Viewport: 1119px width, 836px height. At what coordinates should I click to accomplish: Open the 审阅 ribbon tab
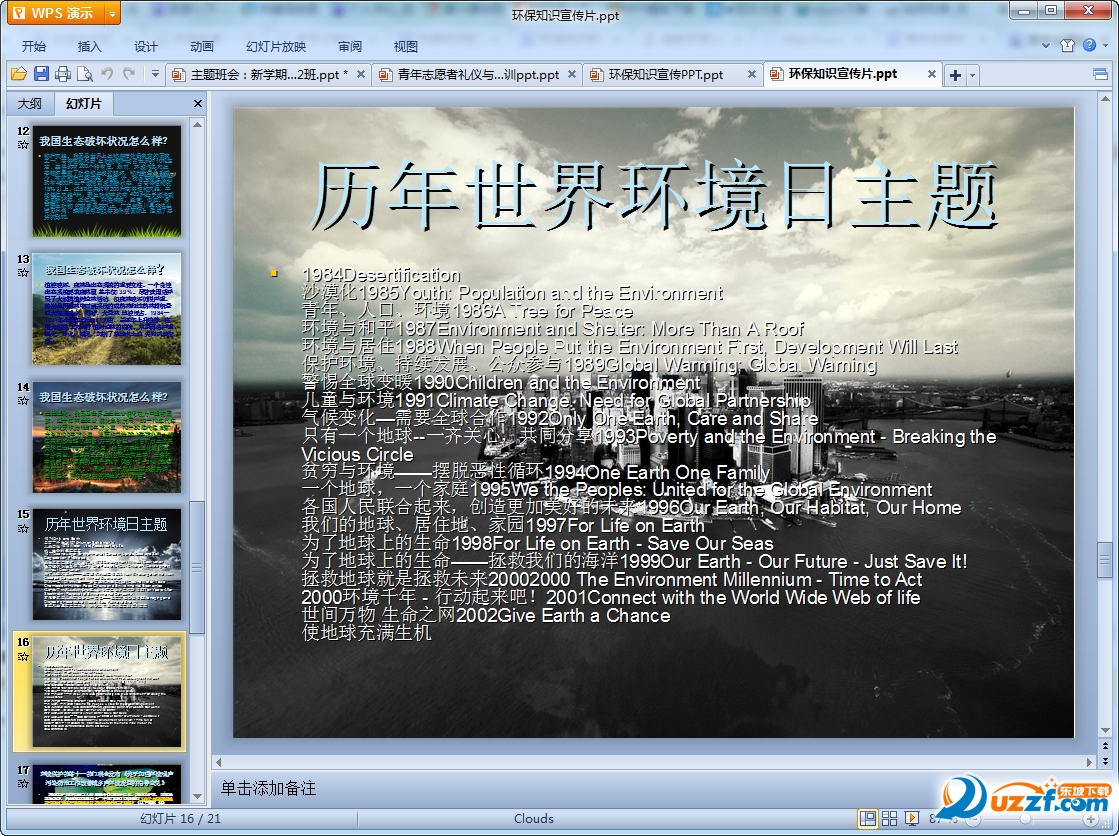tap(350, 46)
